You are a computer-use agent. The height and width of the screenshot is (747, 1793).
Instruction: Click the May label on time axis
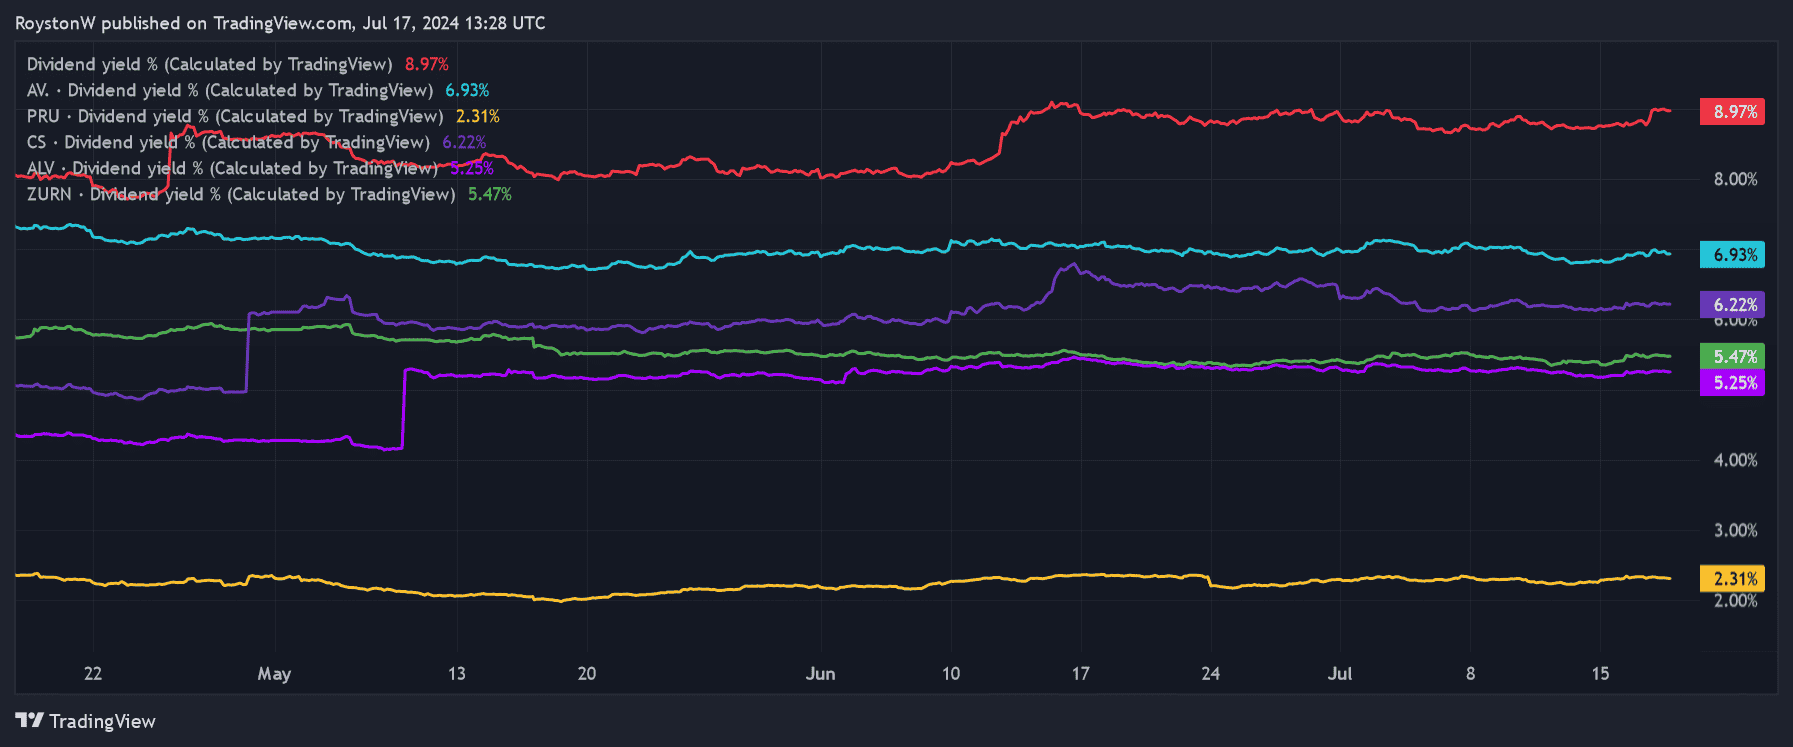(x=274, y=673)
